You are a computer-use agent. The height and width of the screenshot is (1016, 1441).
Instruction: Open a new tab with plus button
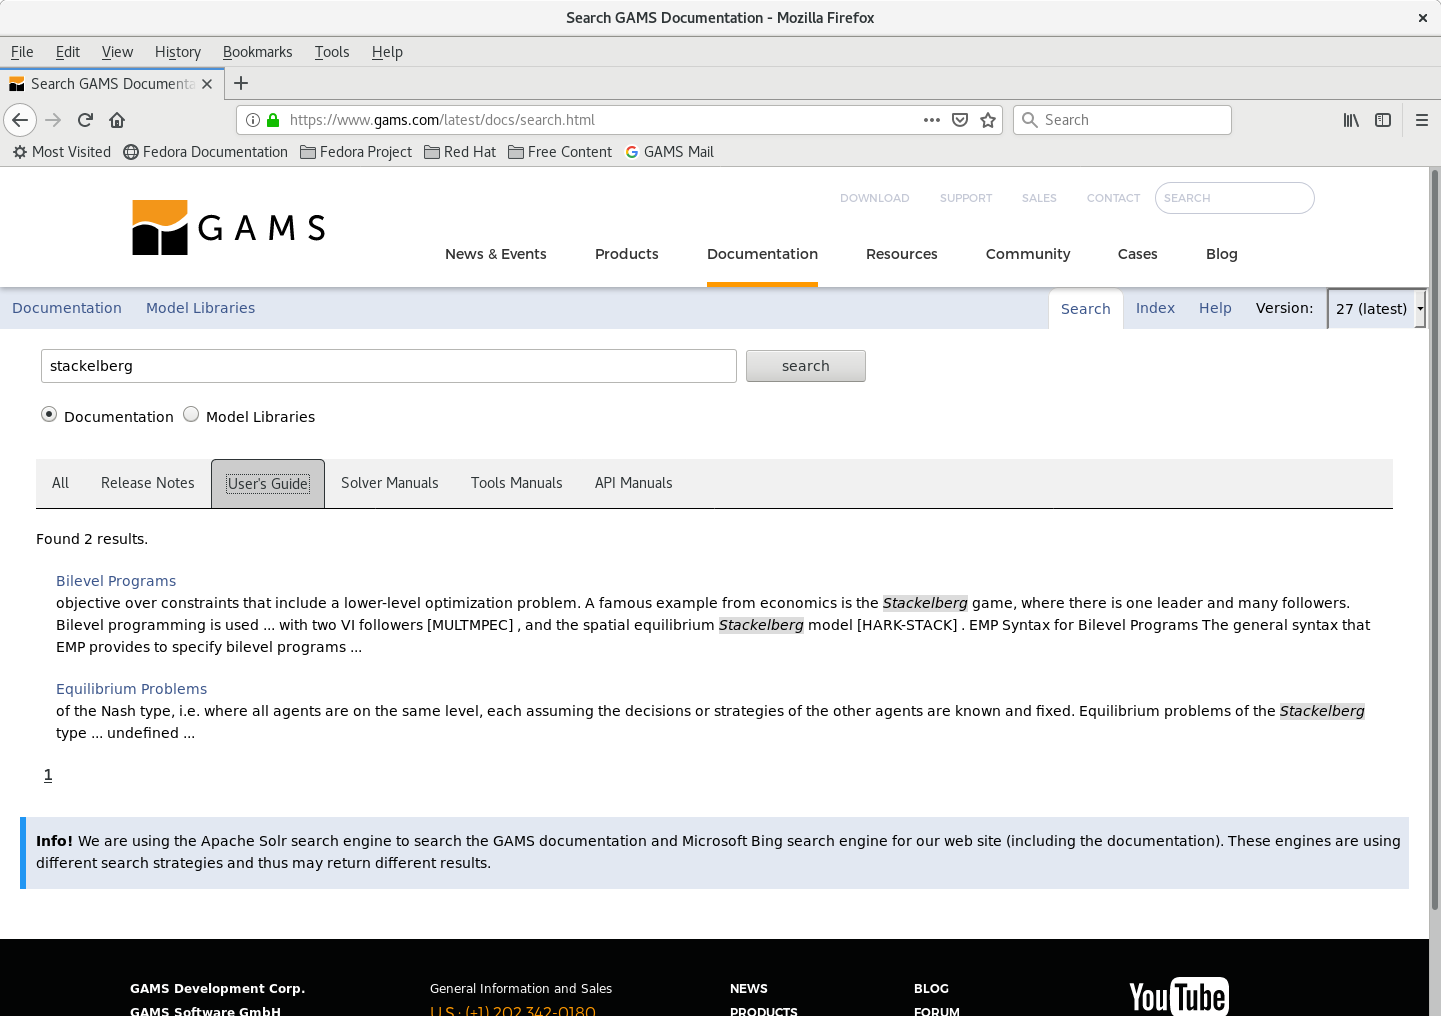[x=241, y=84]
